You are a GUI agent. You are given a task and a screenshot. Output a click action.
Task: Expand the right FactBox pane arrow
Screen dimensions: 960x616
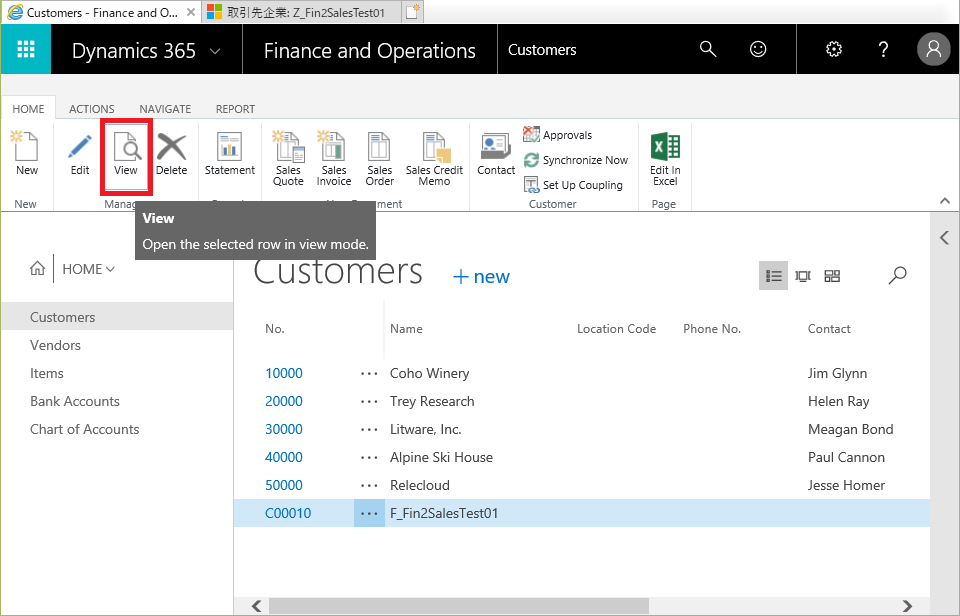pyautogui.click(x=945, y=238)
